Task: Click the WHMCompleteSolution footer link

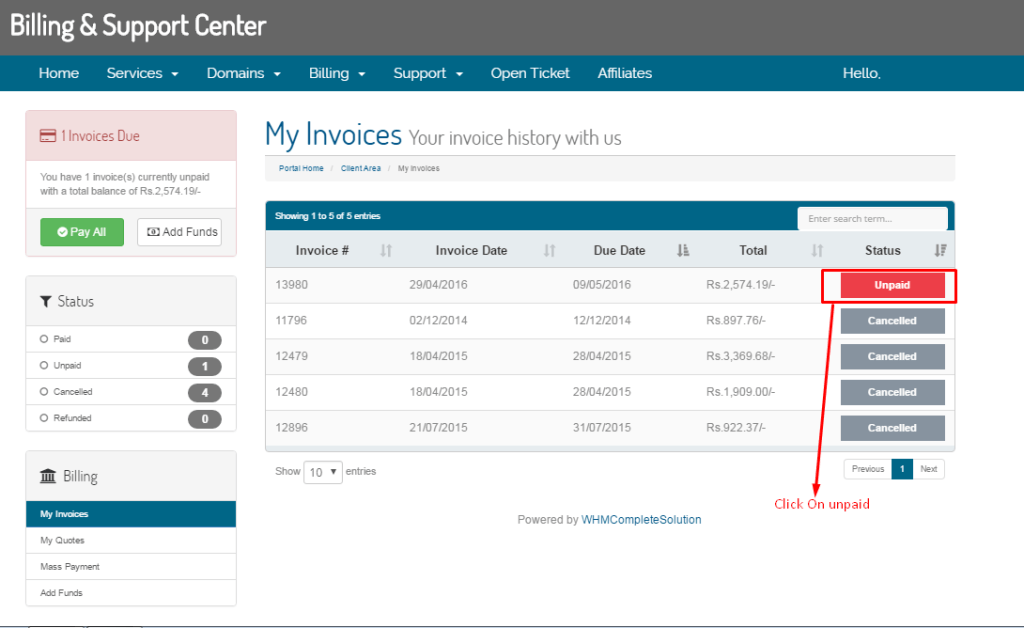Action: [x=641, y=520]
